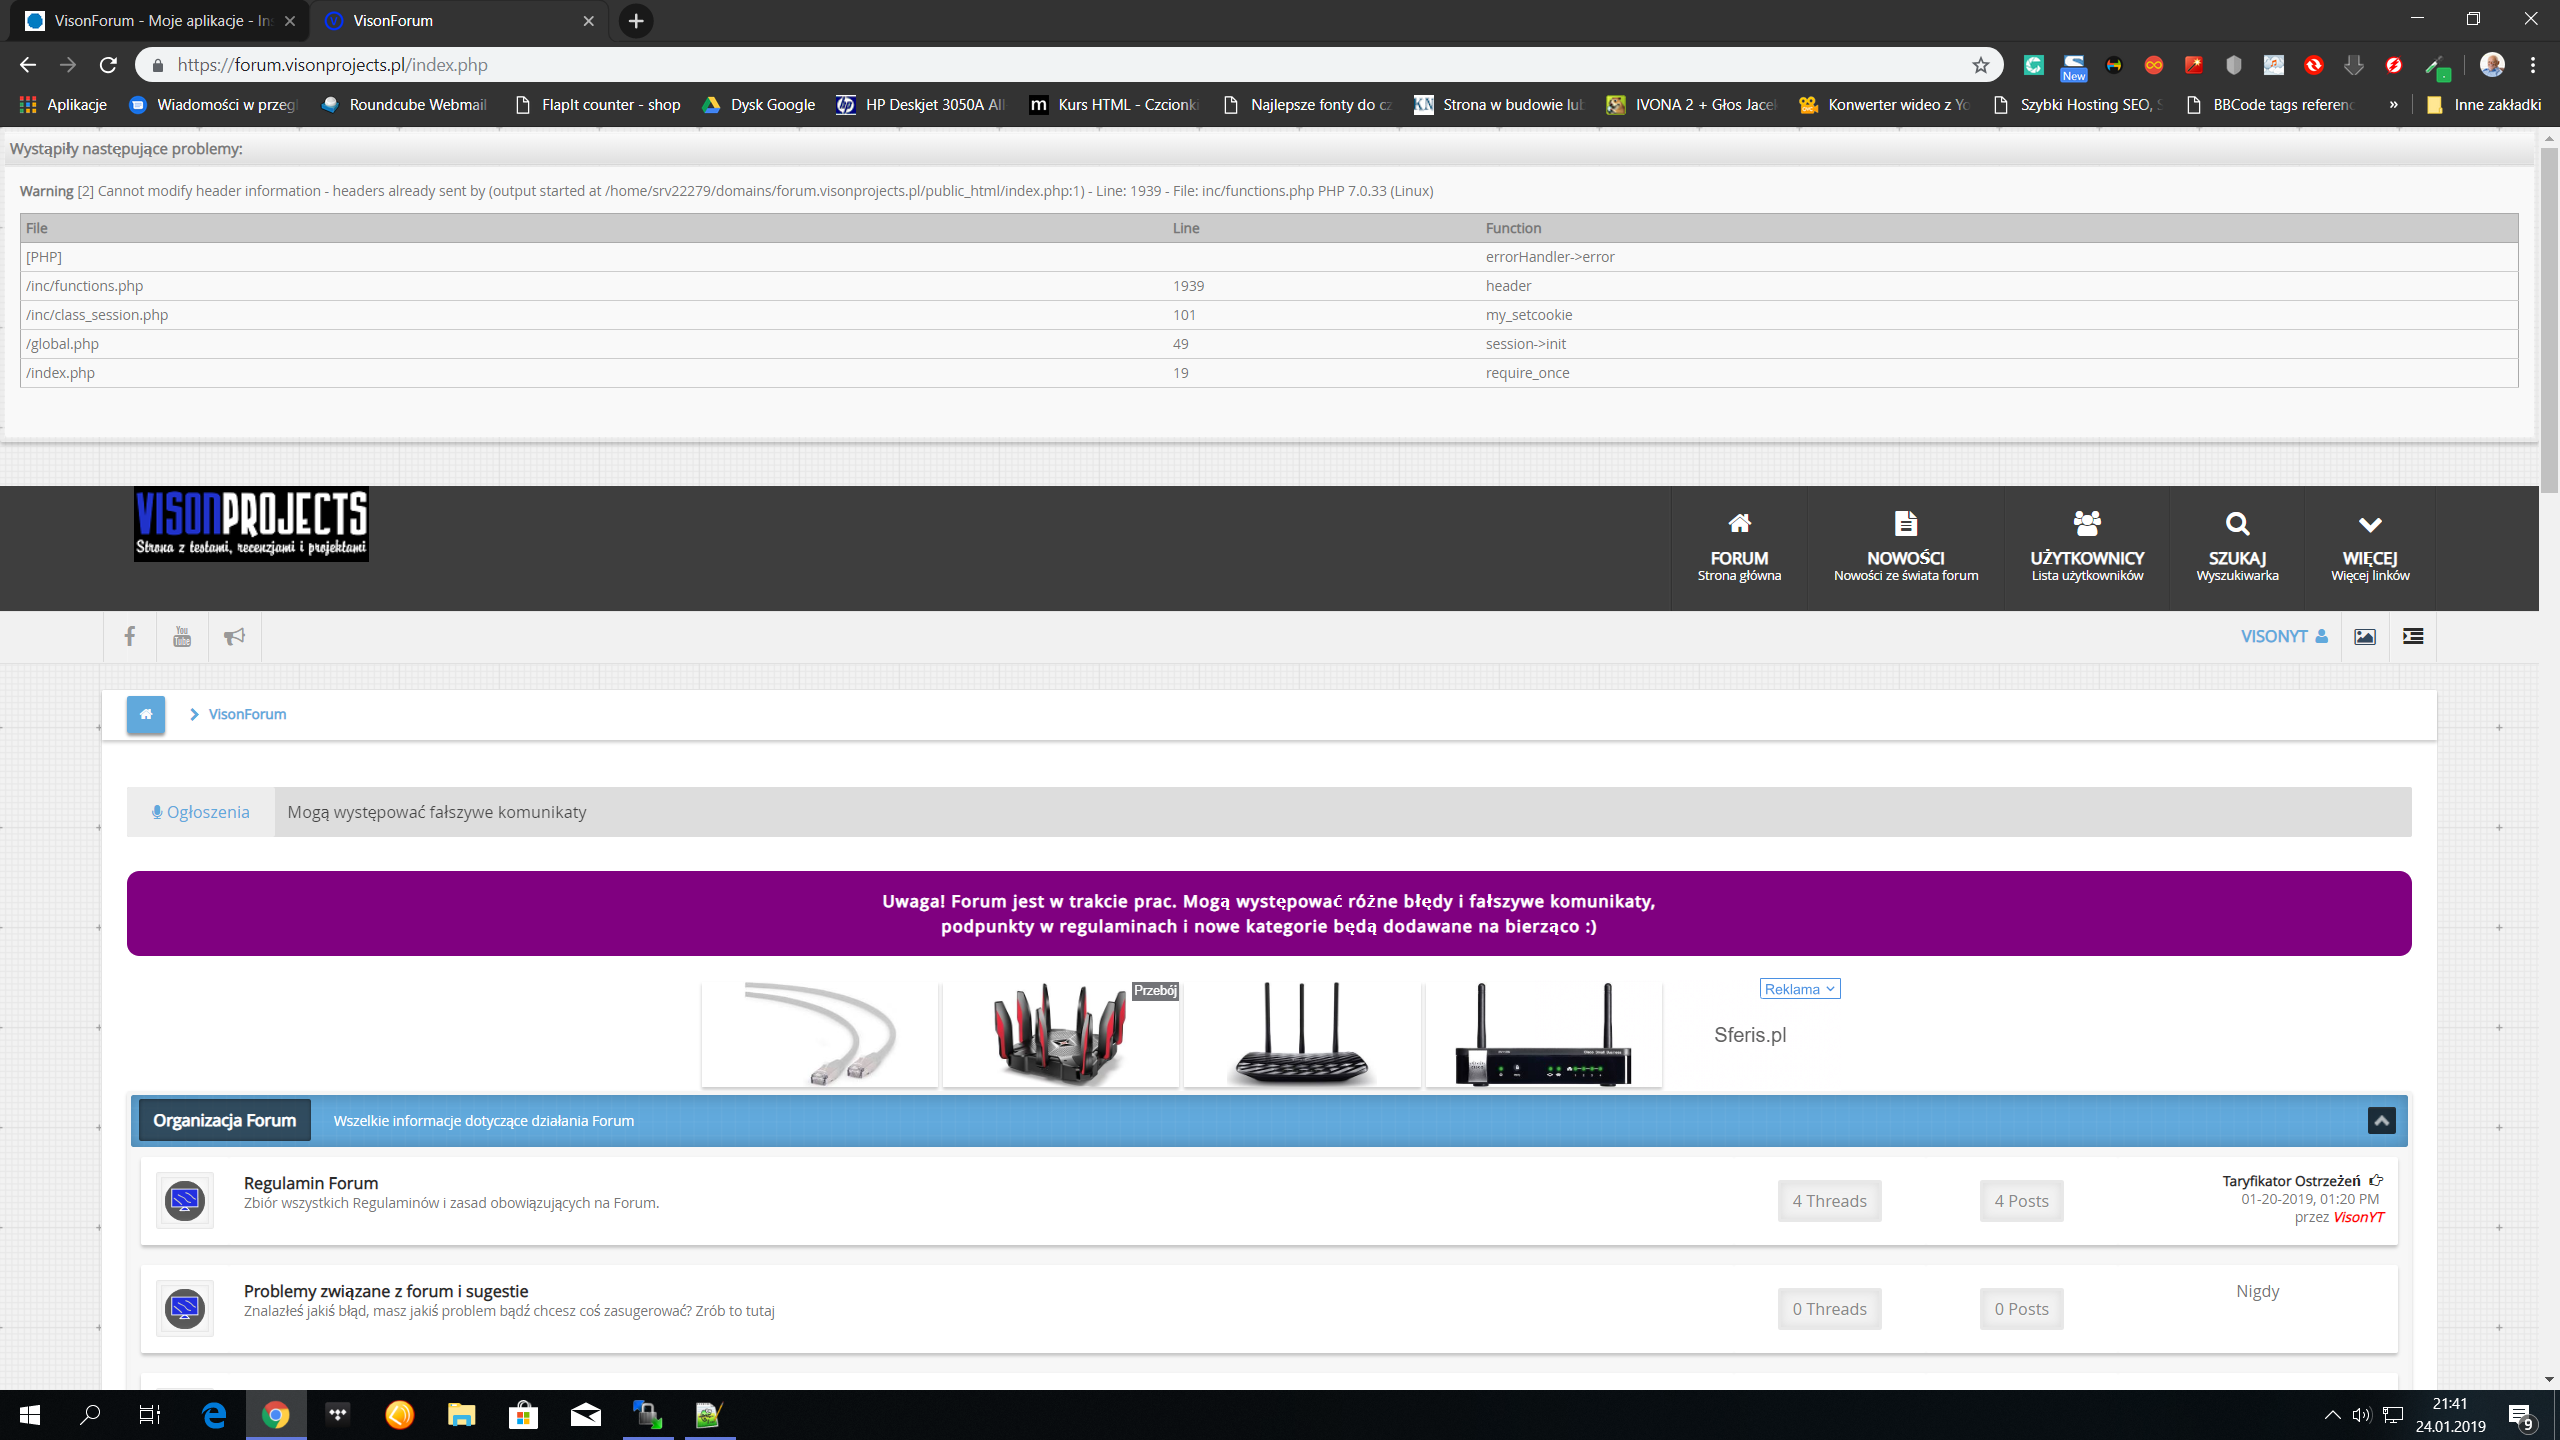This screenshot has width=2560, height=1440.
Task: Expand the WIĘCEJ links dropdown
Action: [2370, 548]
